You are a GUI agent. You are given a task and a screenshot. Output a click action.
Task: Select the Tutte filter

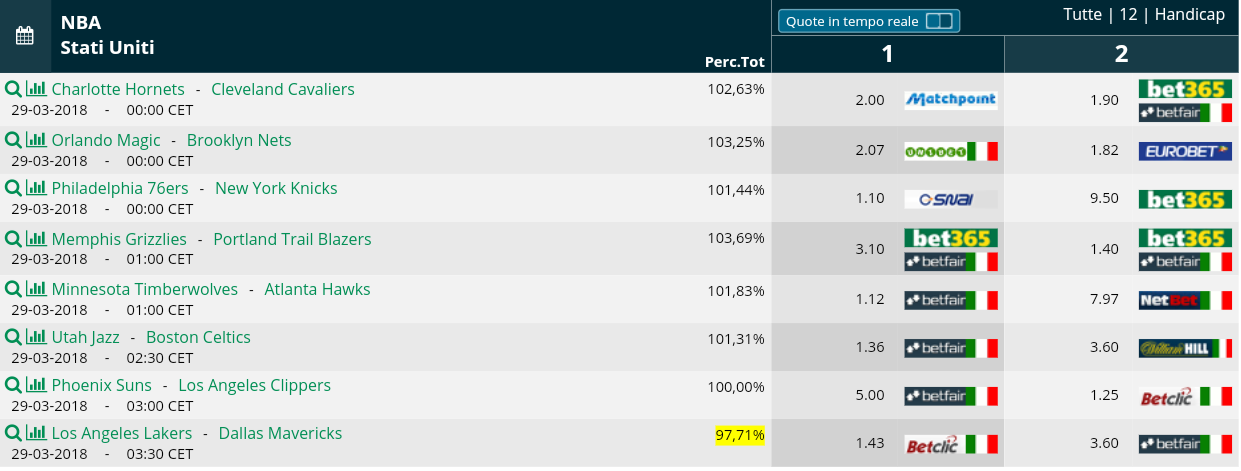pyautogui.click(x=1082, y=15)
